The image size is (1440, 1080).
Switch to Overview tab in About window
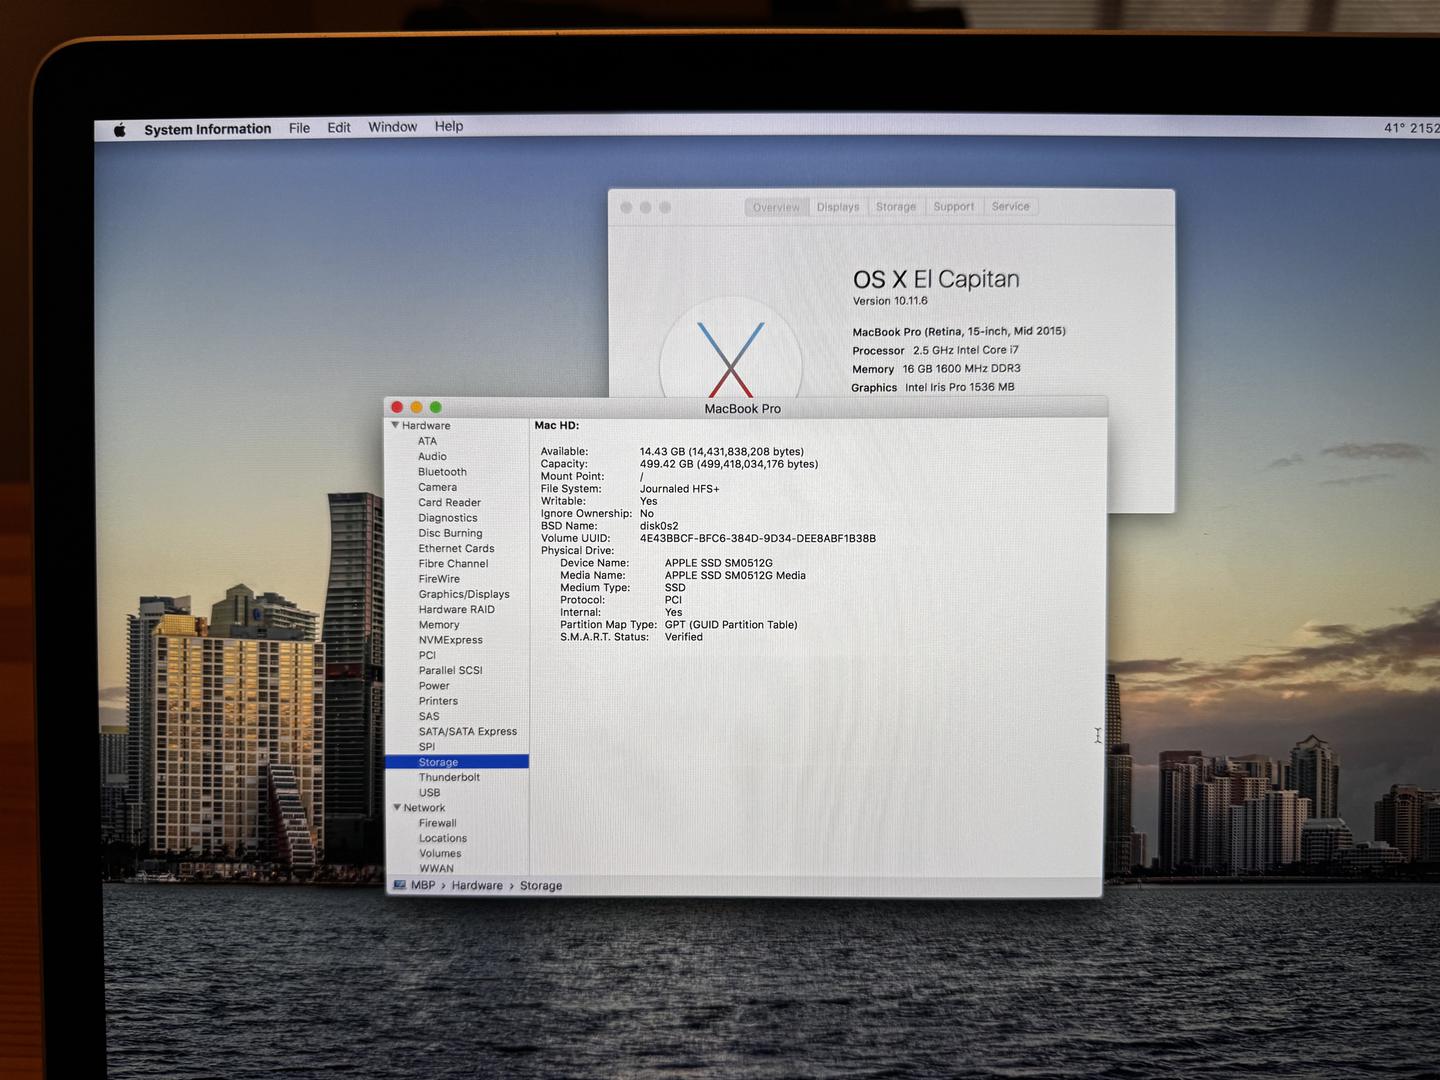tap(776, 207)
